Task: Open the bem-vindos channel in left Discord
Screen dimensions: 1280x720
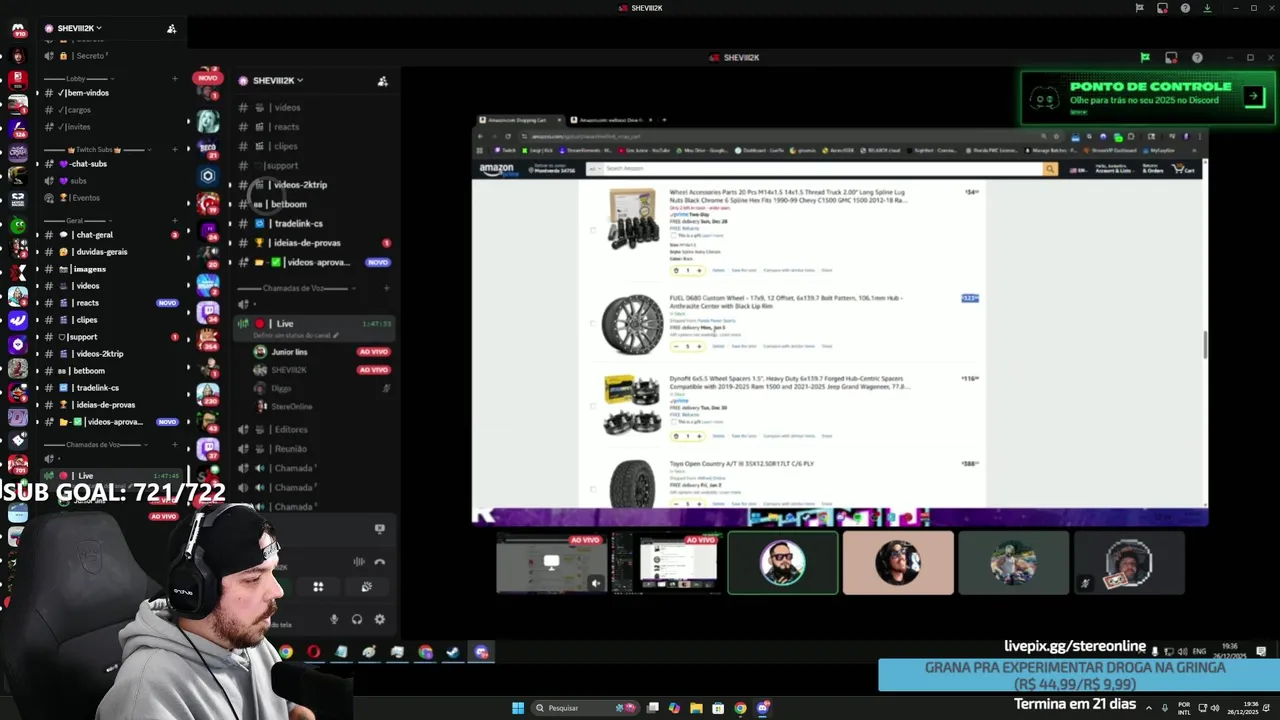Action: pyautogui.click(x=111, y=93)
